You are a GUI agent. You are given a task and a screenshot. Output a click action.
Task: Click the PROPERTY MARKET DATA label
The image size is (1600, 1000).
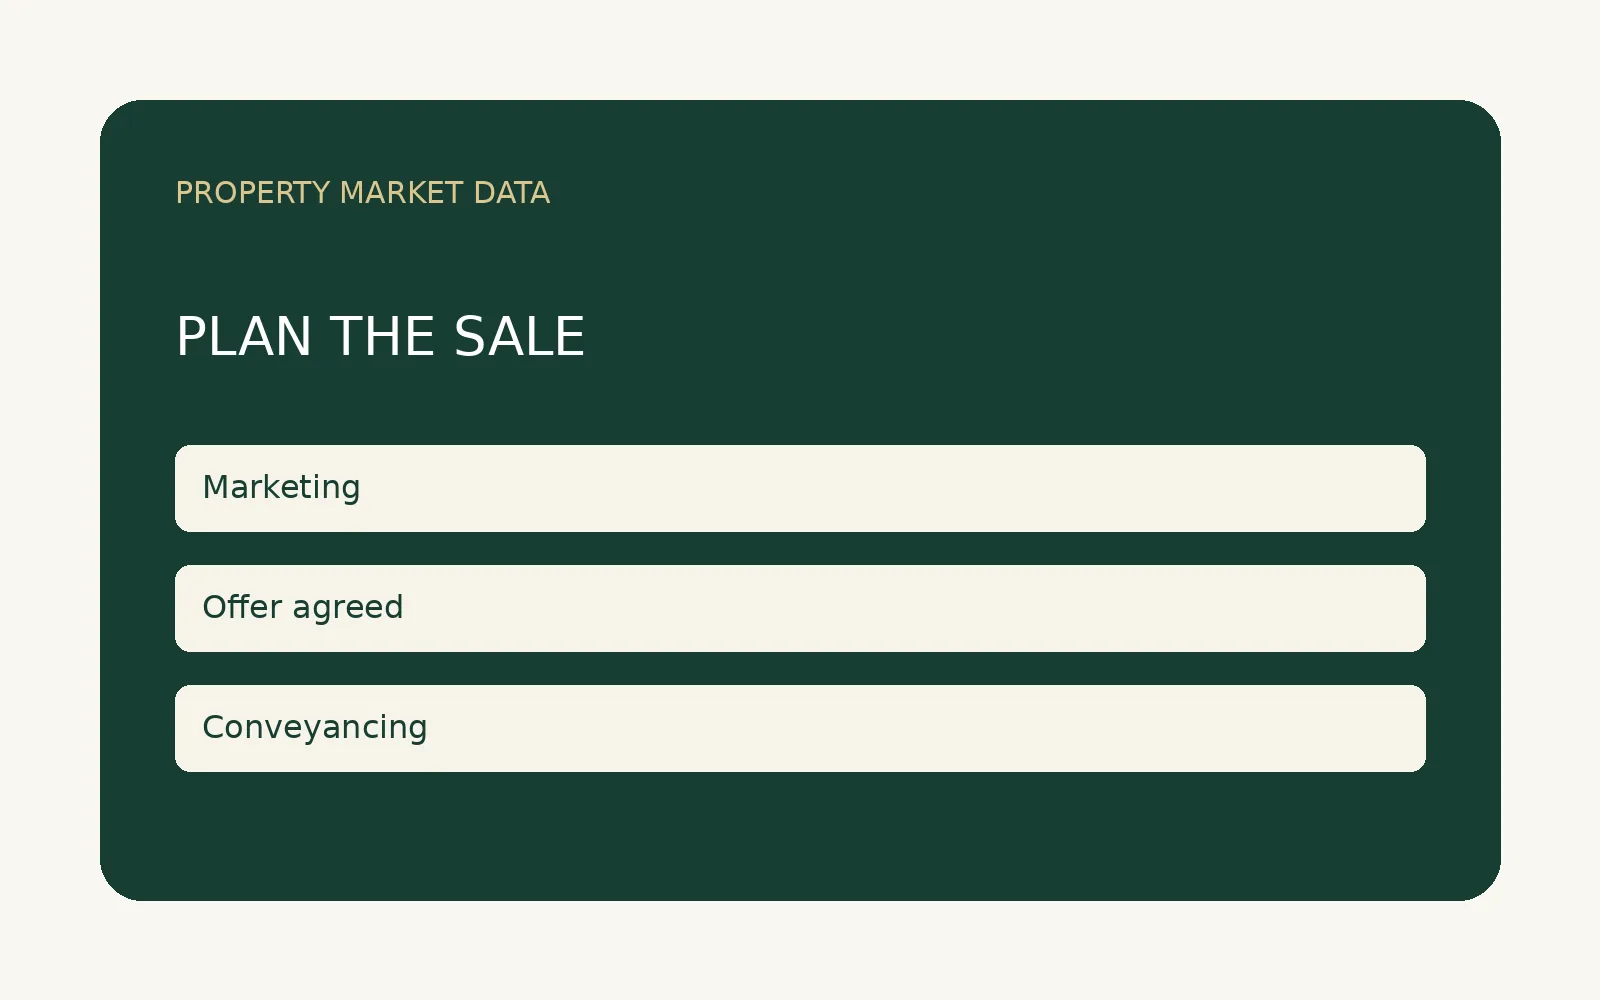[363, 193]
